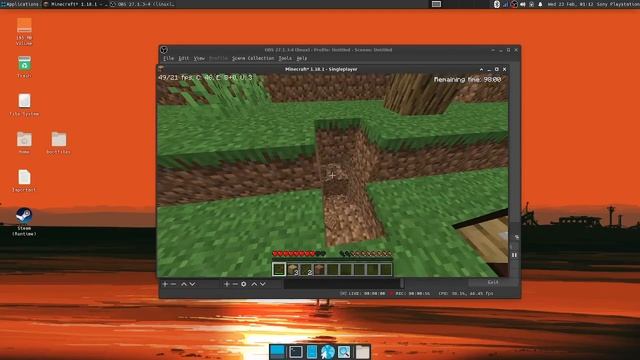Open the application finder magnifier dock icon
640x360 pixels.
coord(344,351)
